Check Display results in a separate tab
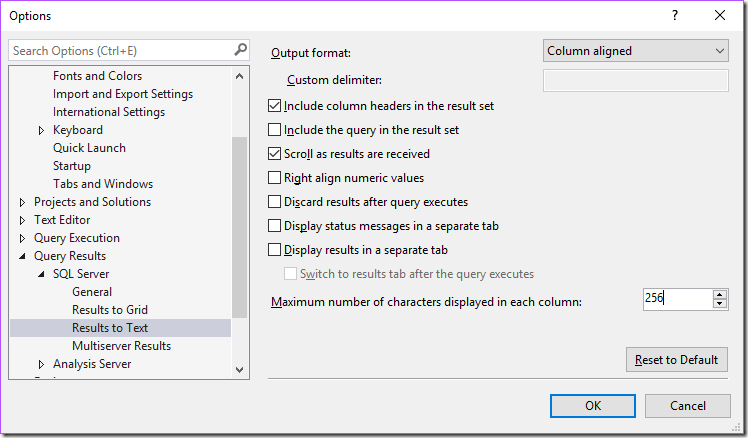The width and height of the screenshot is (748, 438). point(275,250)
